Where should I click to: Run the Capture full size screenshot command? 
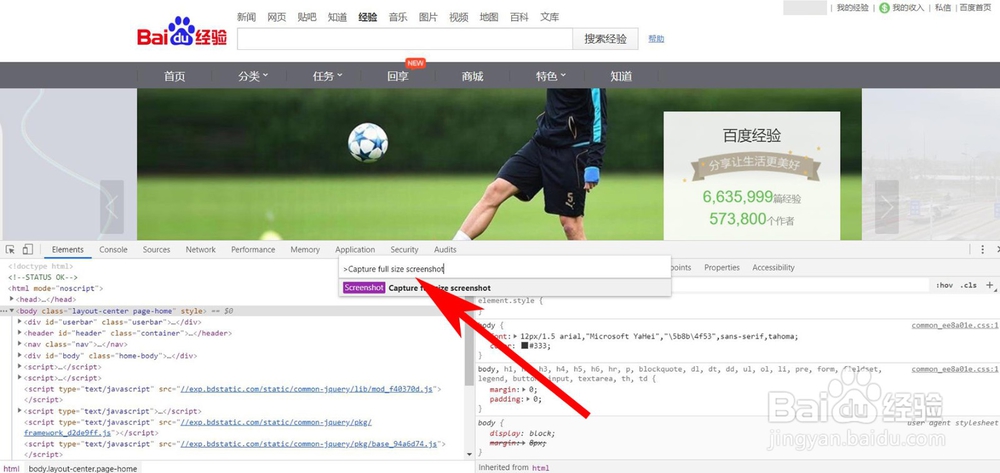coord(504,288)
